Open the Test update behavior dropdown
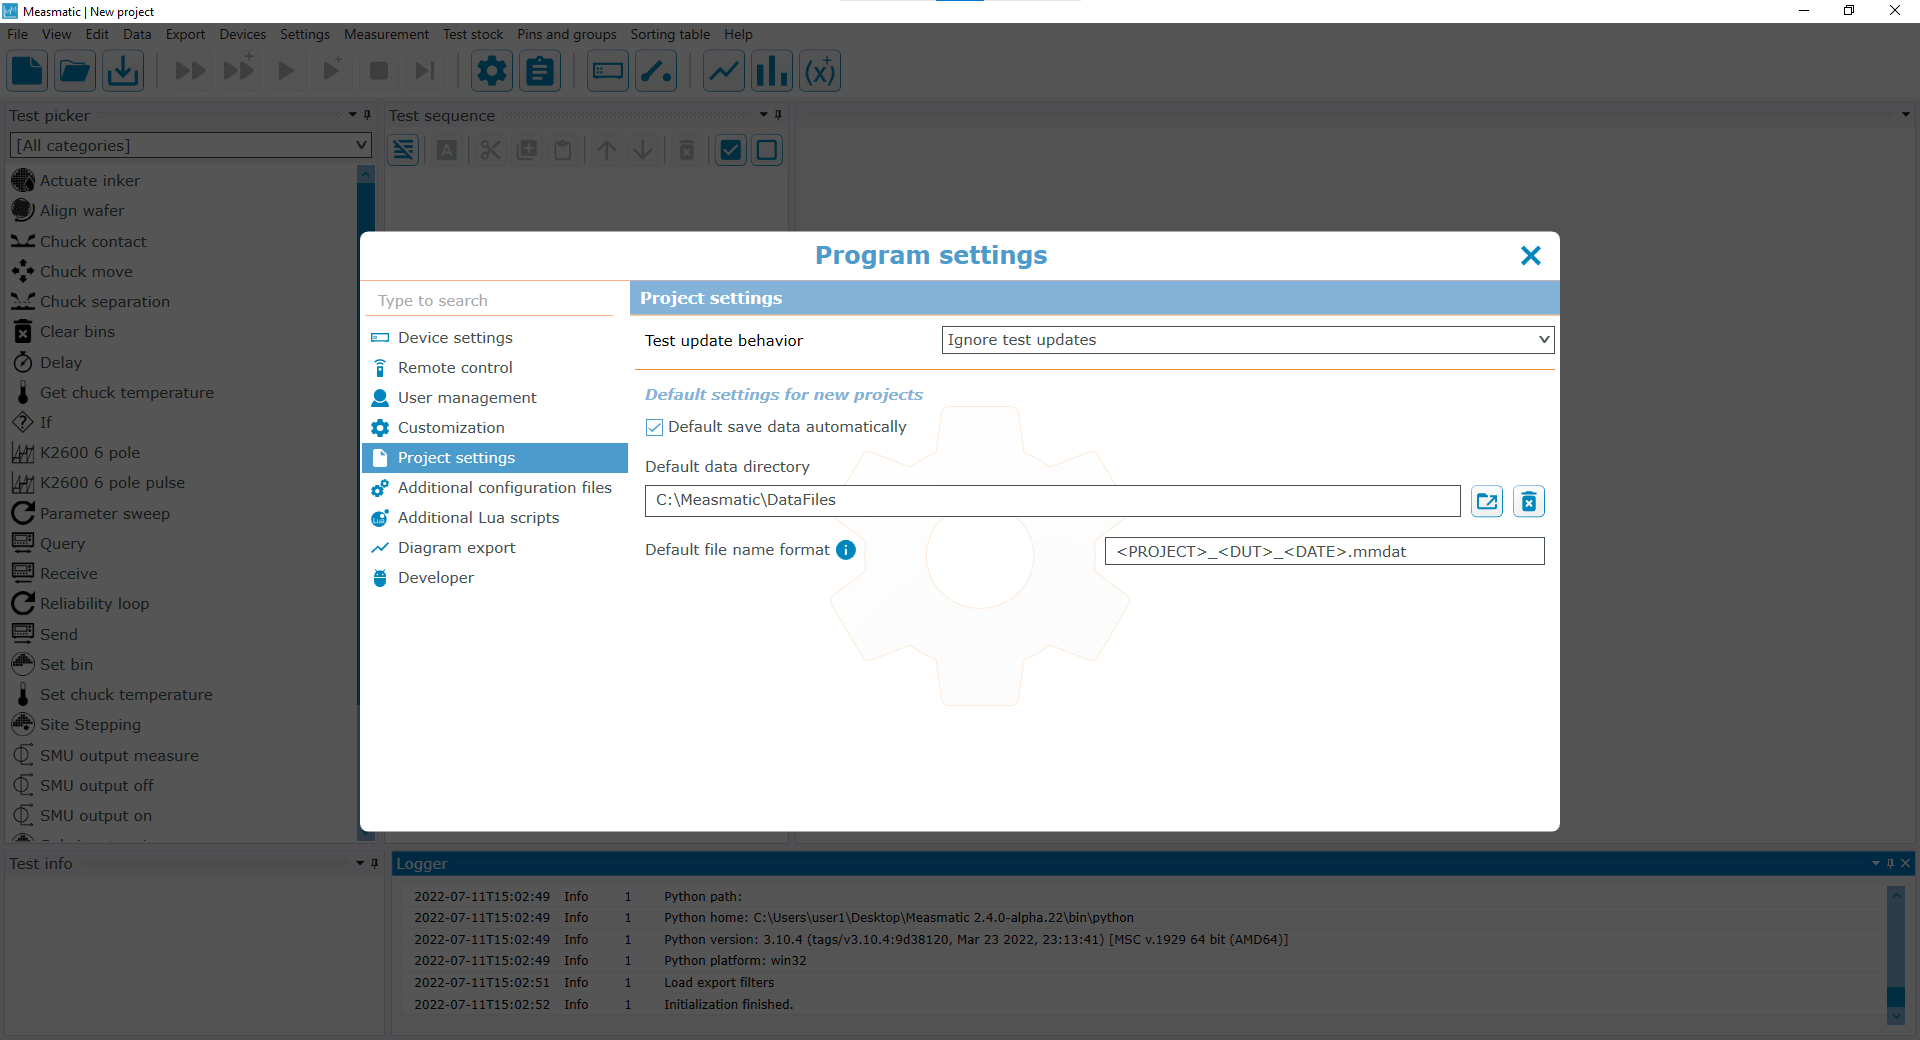Viewport: 1920px width, 1040px height. click(x=1248, y=340)
